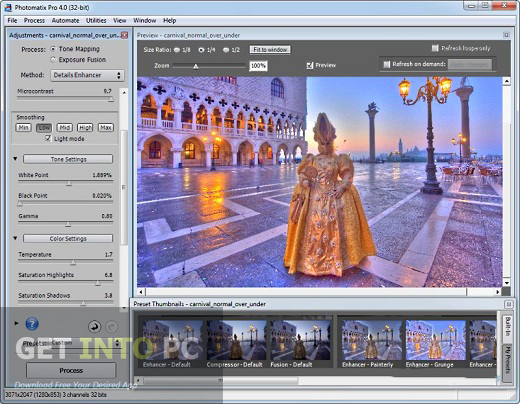Click preset thumbnails scrollbar left arrow
The image size is (520, 404).
tap(138, 380)
